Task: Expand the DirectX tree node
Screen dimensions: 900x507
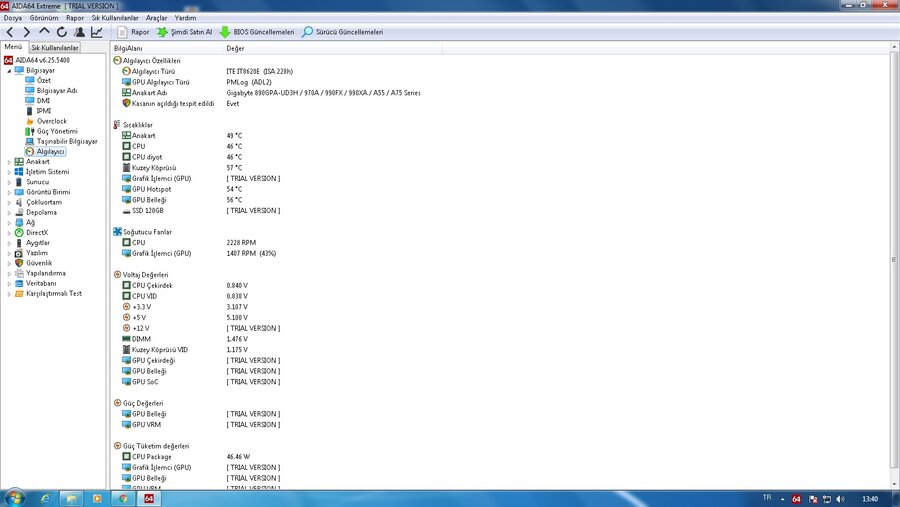Action: click(9, 233)
